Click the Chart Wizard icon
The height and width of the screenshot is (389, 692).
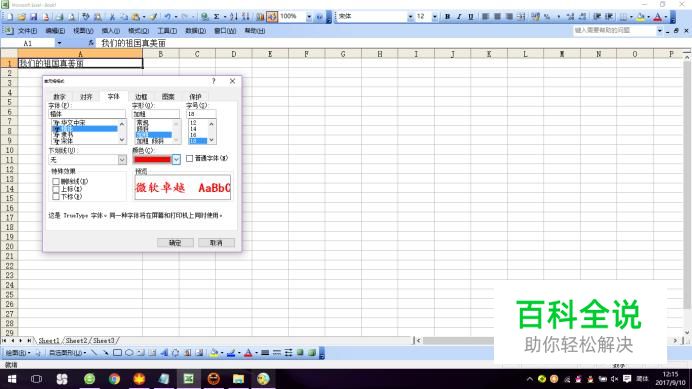tap(260, 17)
